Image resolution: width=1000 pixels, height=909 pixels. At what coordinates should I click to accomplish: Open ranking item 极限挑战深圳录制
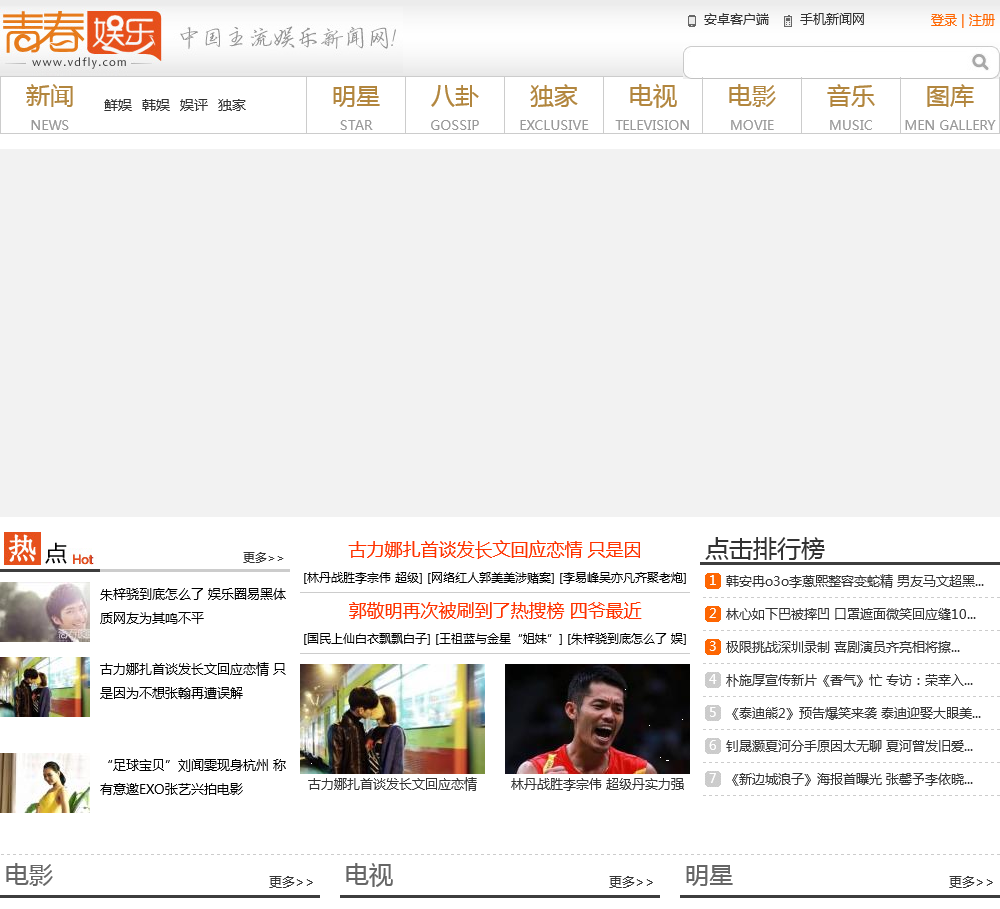click(x=842, y=647)
